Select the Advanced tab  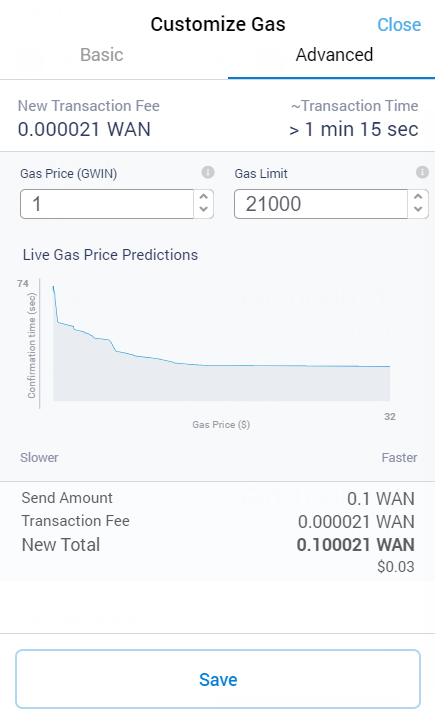tap(335, 55)
